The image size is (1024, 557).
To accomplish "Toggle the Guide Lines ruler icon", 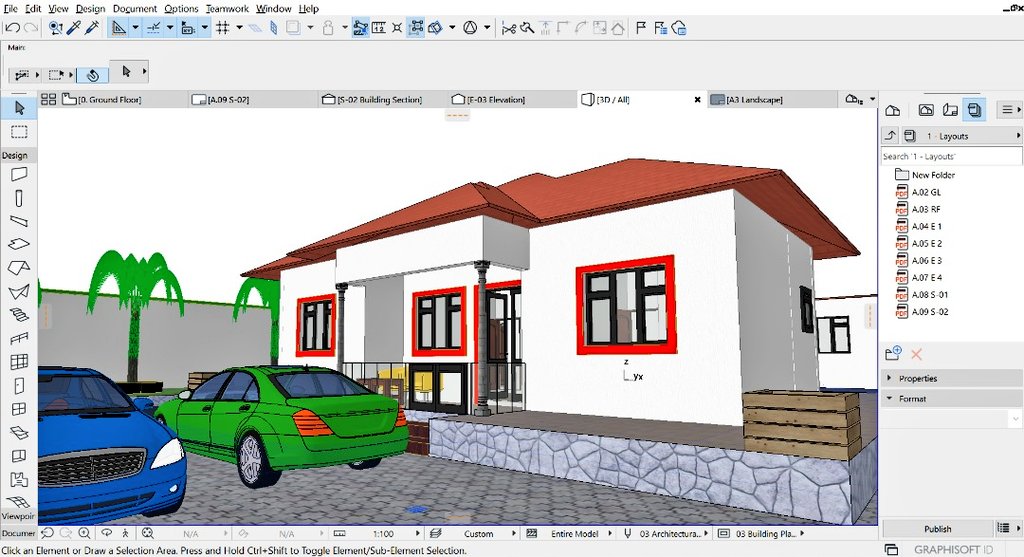I will (119, 28).
